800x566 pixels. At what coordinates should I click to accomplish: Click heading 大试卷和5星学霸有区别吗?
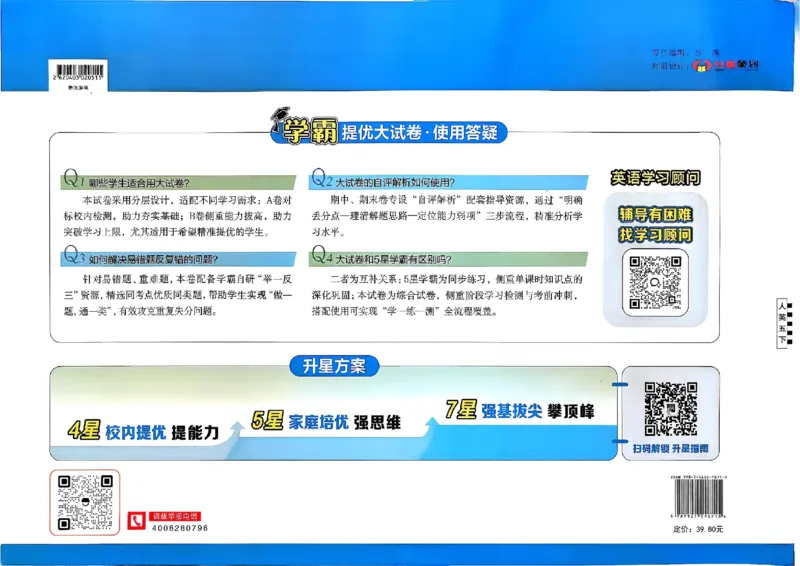(x=393, y=259)
